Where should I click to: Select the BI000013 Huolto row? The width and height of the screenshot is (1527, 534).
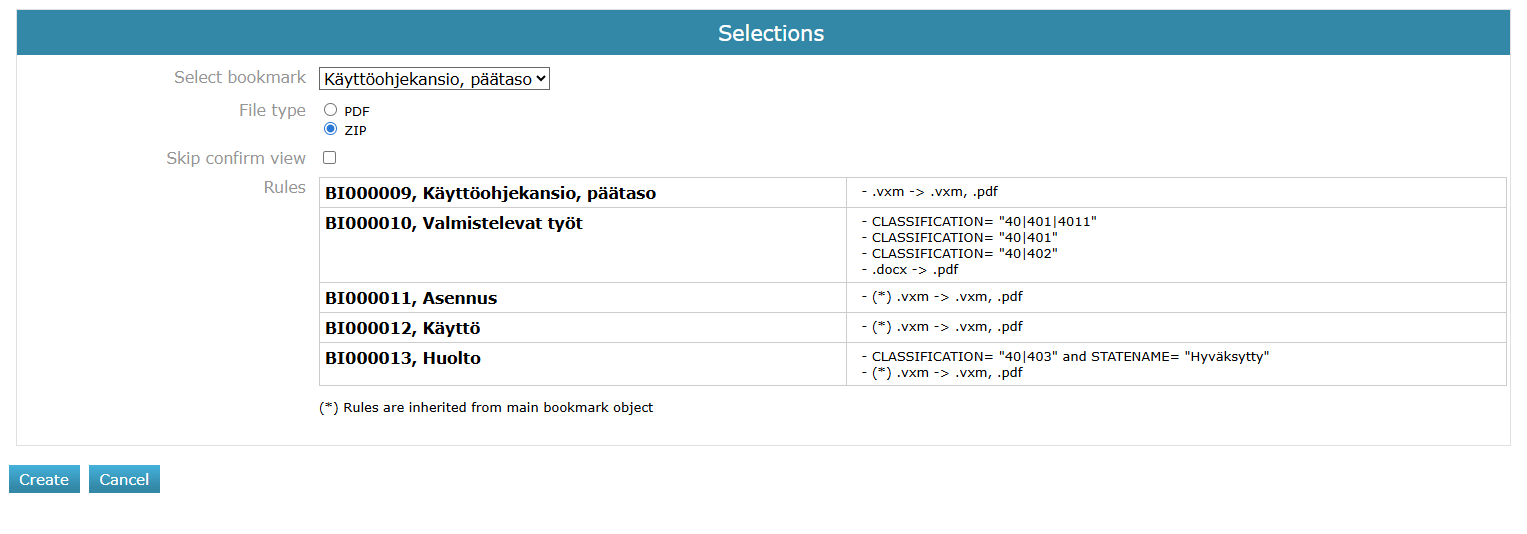pyautogui.click(x=403, y=358)
